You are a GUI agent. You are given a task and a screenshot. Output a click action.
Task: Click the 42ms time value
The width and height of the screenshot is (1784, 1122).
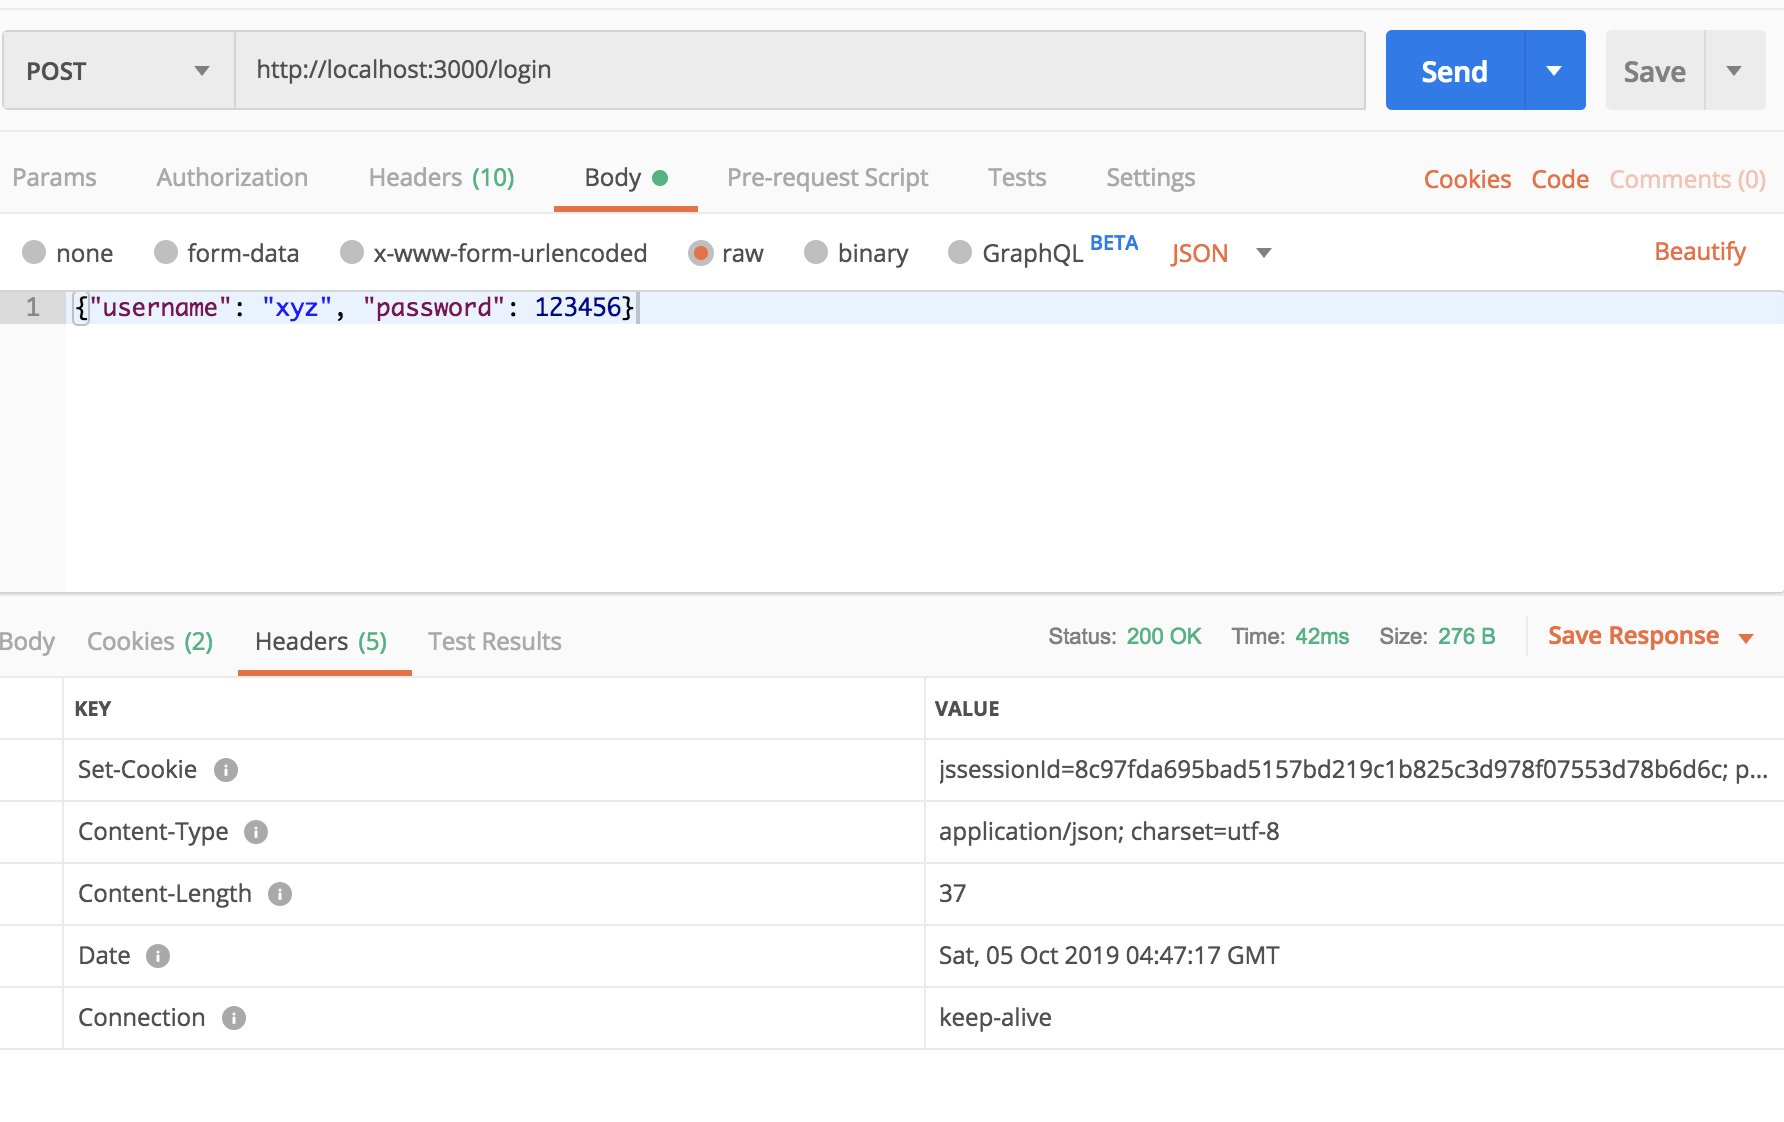click(x=1322, y=637)
